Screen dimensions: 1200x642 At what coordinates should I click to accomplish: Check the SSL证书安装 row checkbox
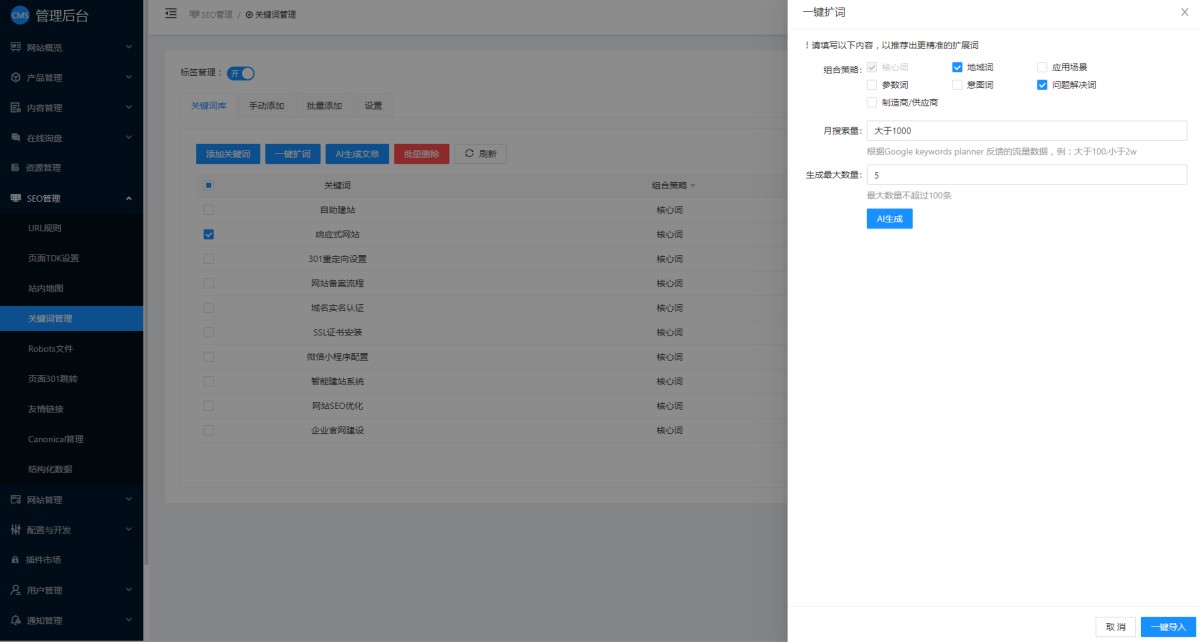click(208, 332)
